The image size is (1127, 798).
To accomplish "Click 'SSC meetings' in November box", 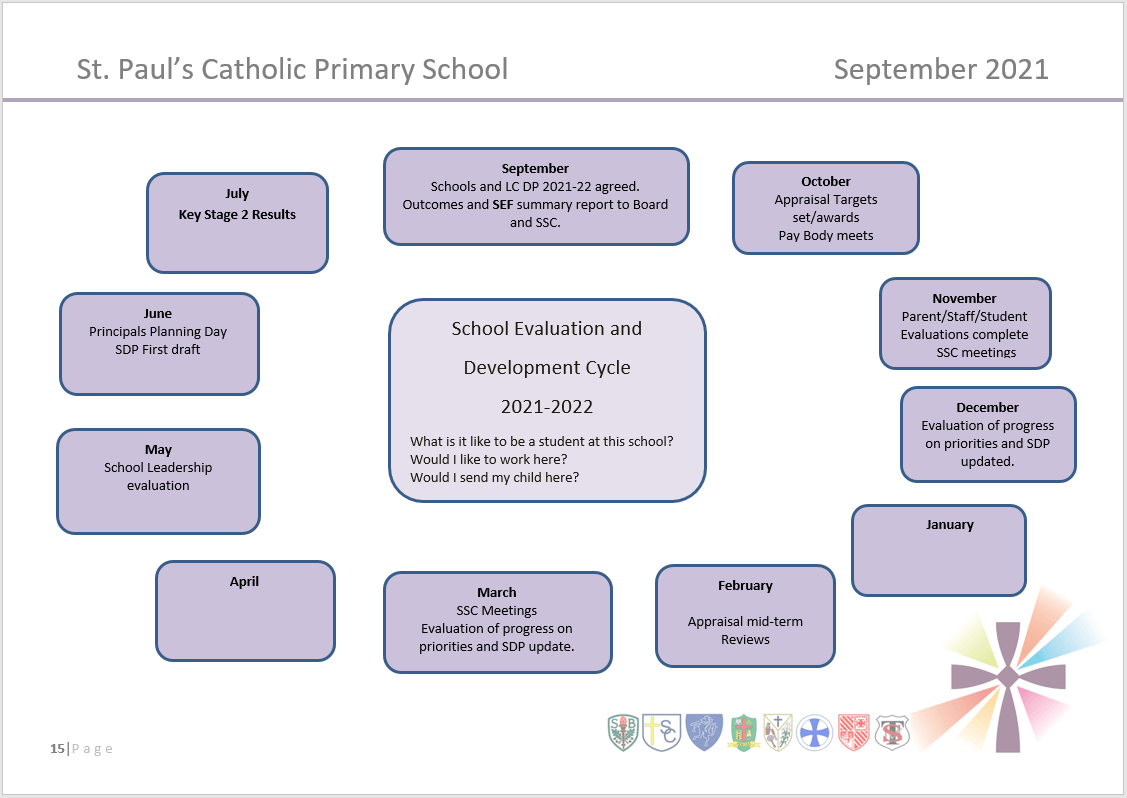I will point(976,352).
